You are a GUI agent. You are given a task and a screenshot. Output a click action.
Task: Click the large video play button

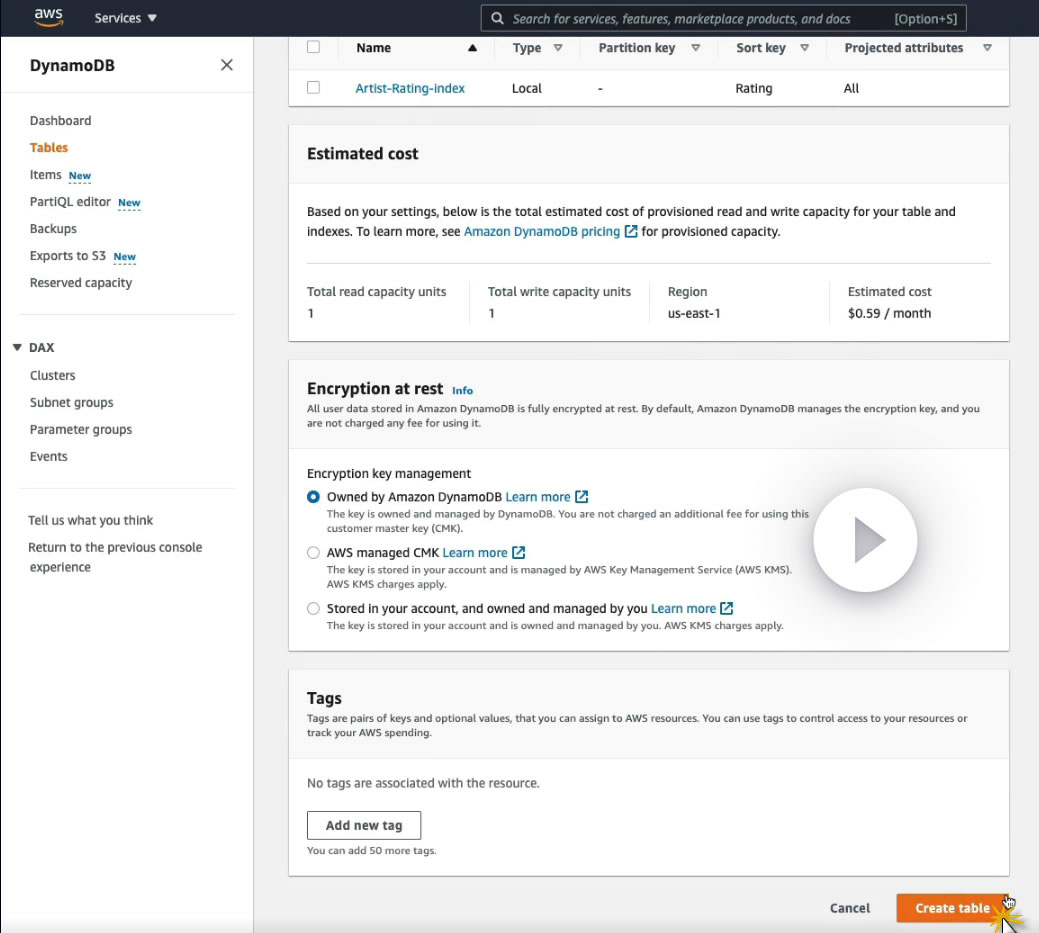tap(865, 541)
